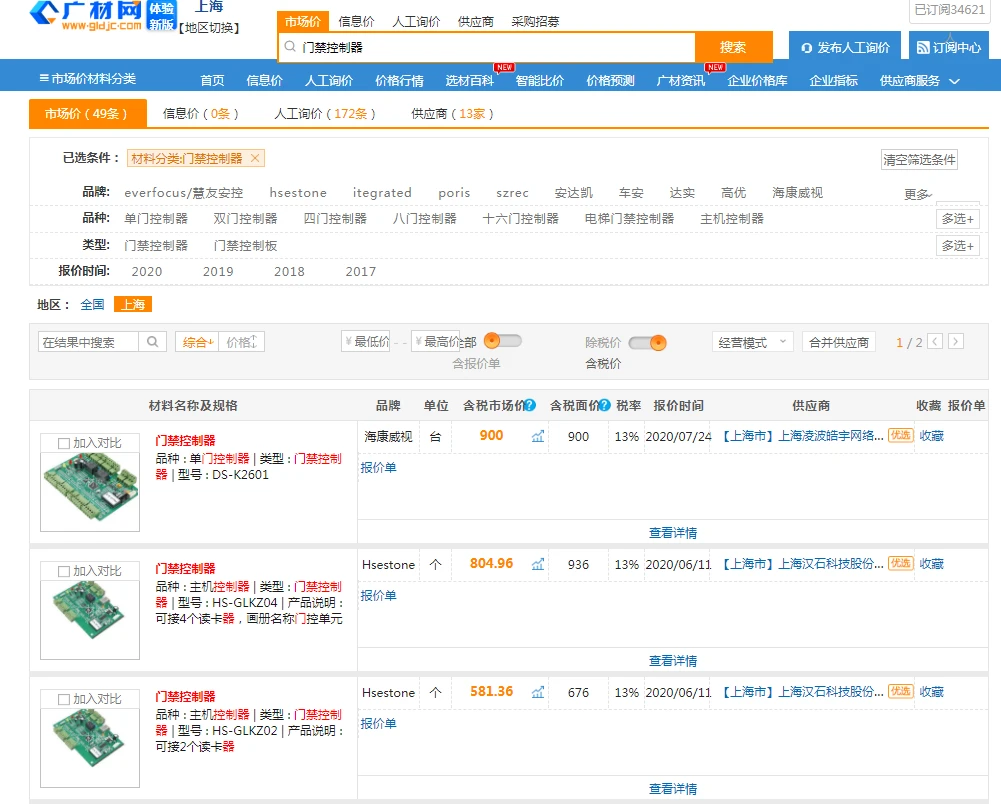Sort results by 综合
The height and width of the screenshot is (804, 1001).
pos(197,342)
